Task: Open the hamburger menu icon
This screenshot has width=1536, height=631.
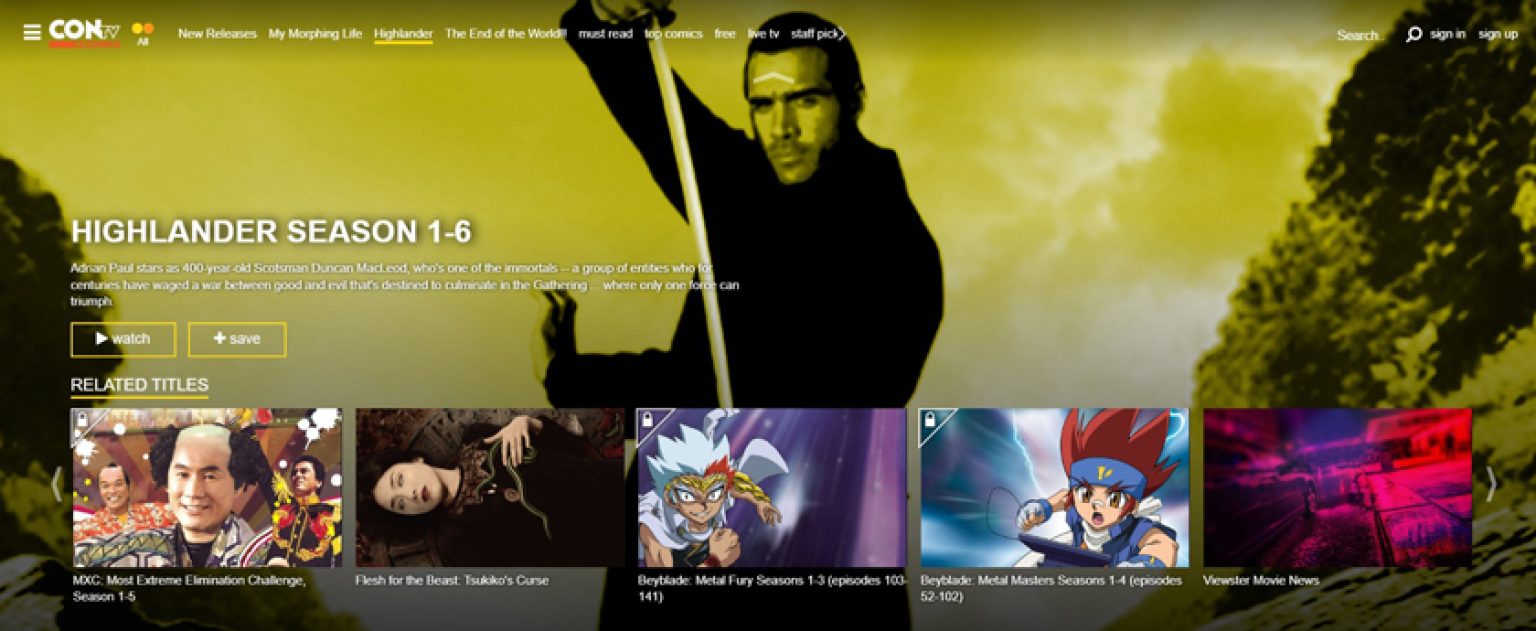Action: click(x=32, y=33)
